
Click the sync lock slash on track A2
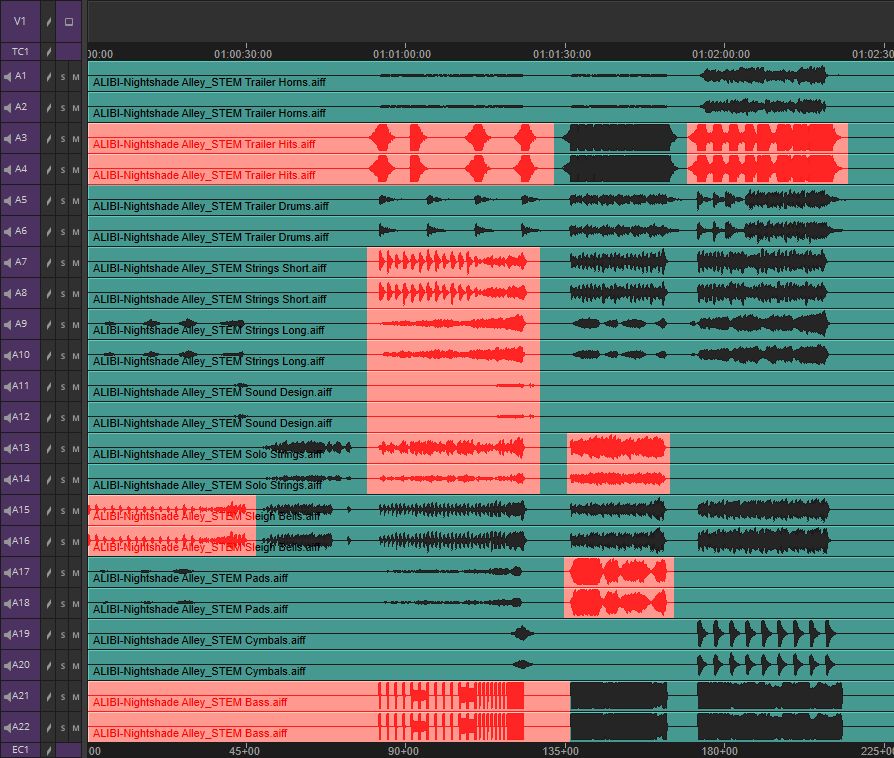click(x=48, y=108)
